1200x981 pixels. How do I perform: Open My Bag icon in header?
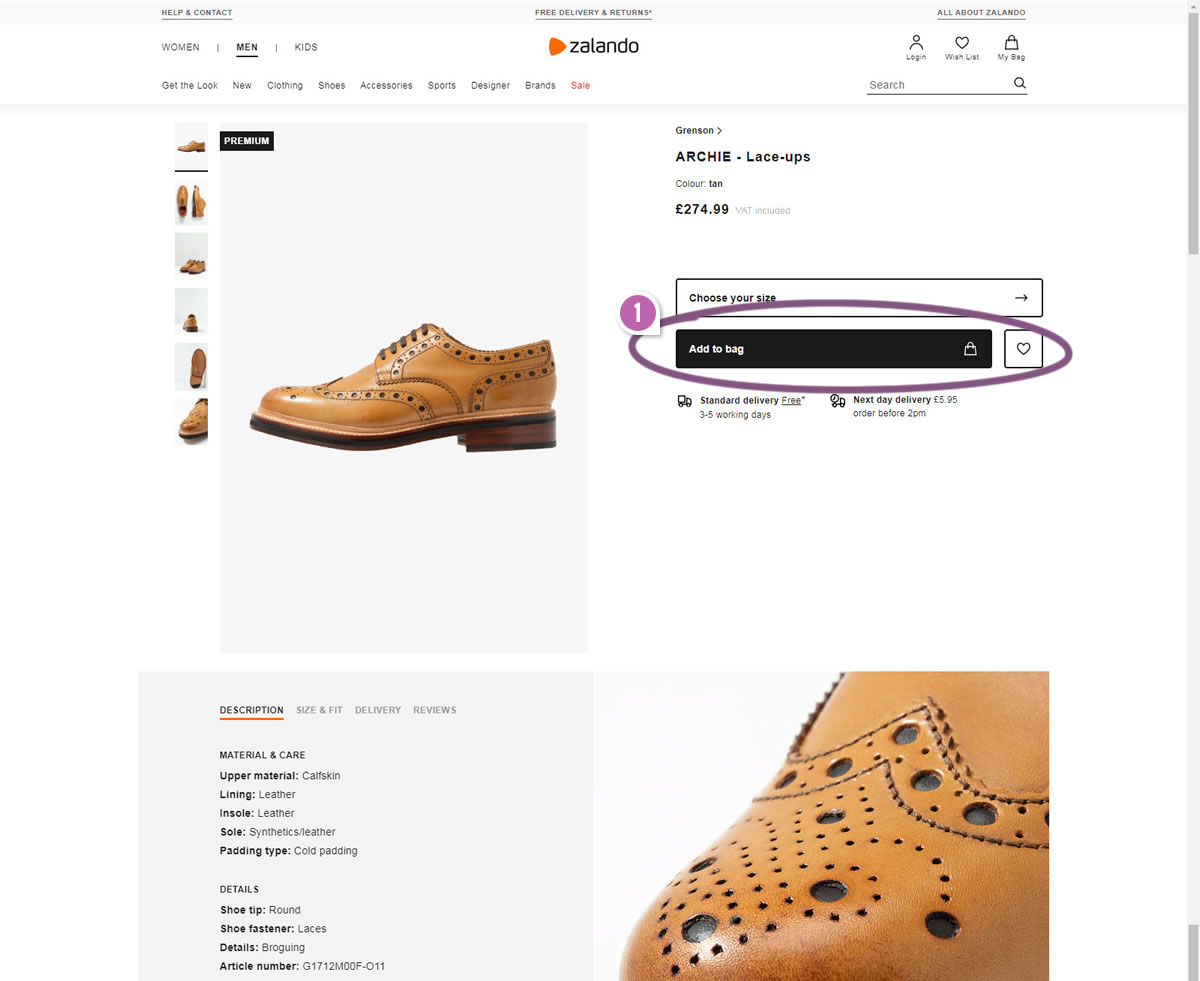(1011, 47)
